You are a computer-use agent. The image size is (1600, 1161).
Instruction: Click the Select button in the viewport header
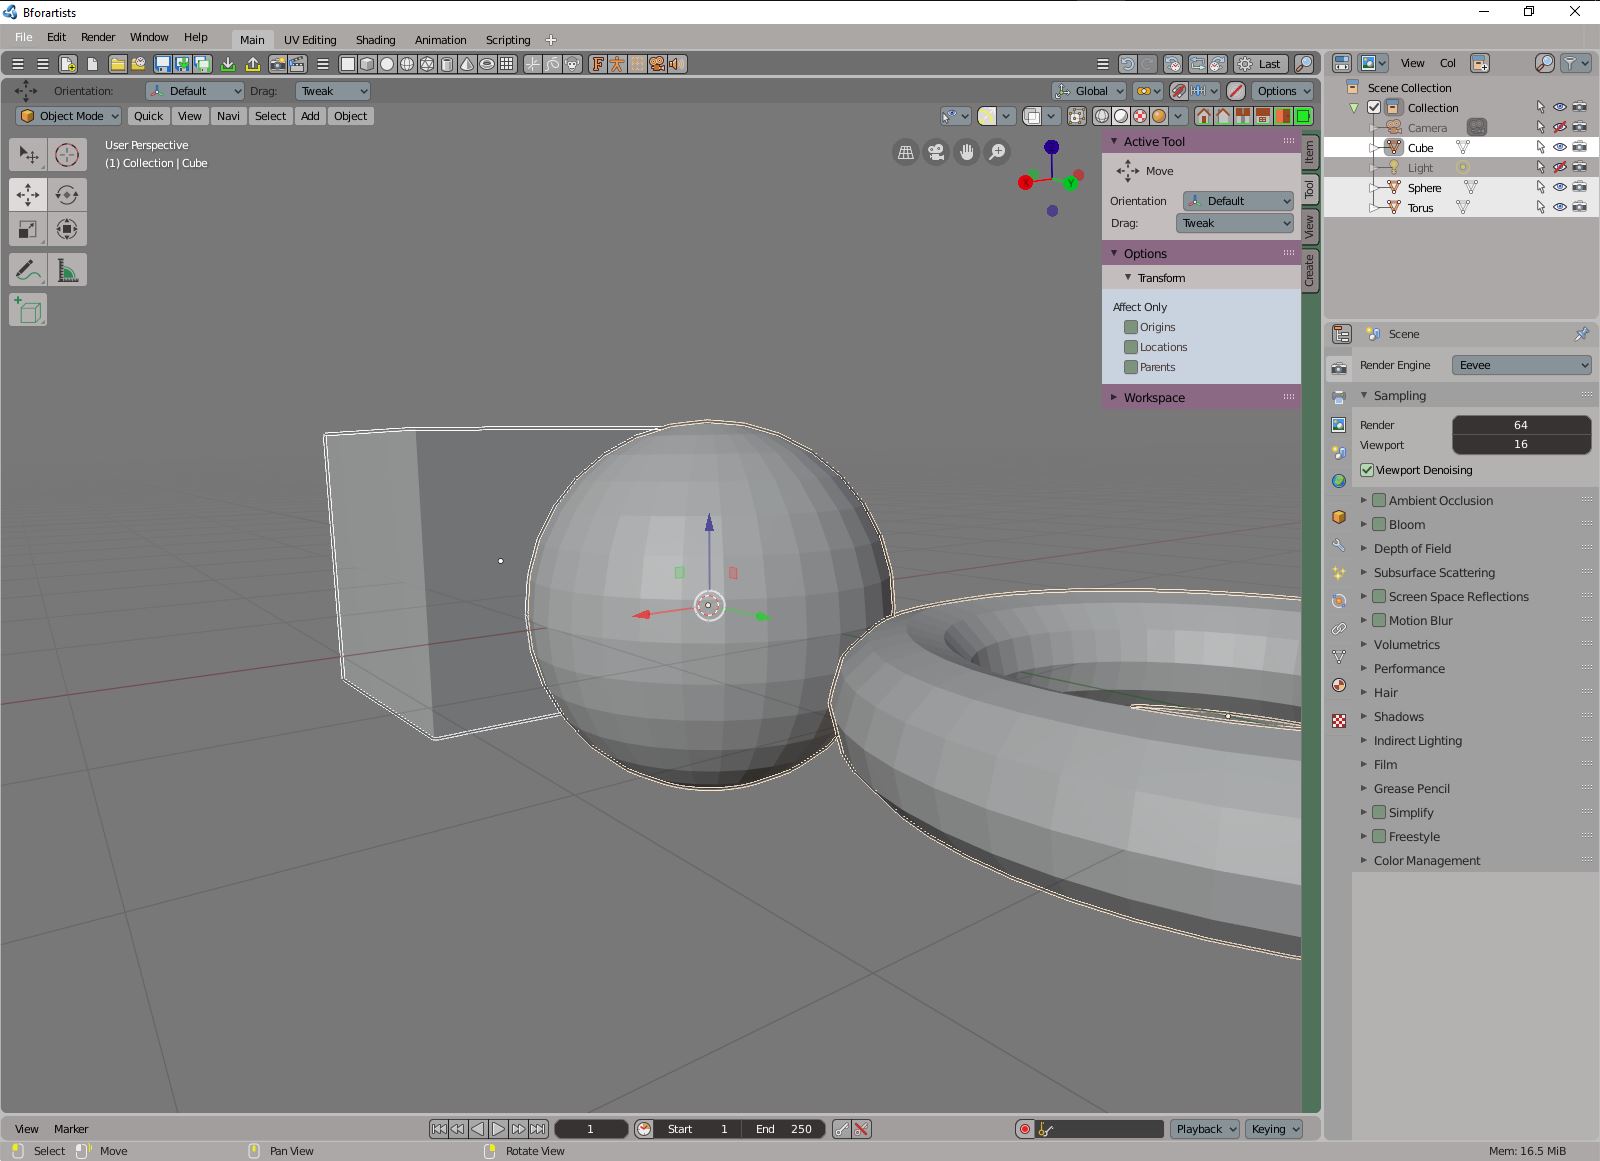click(270, 116)
